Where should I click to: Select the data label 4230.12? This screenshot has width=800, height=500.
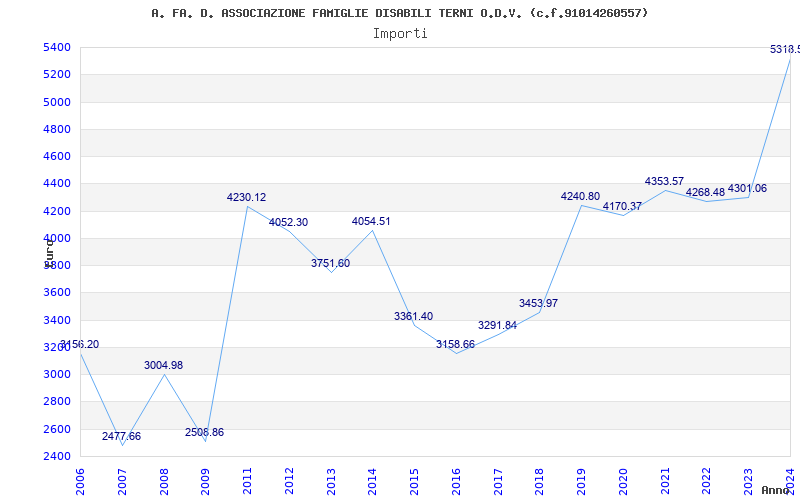(x=246, y=197)
